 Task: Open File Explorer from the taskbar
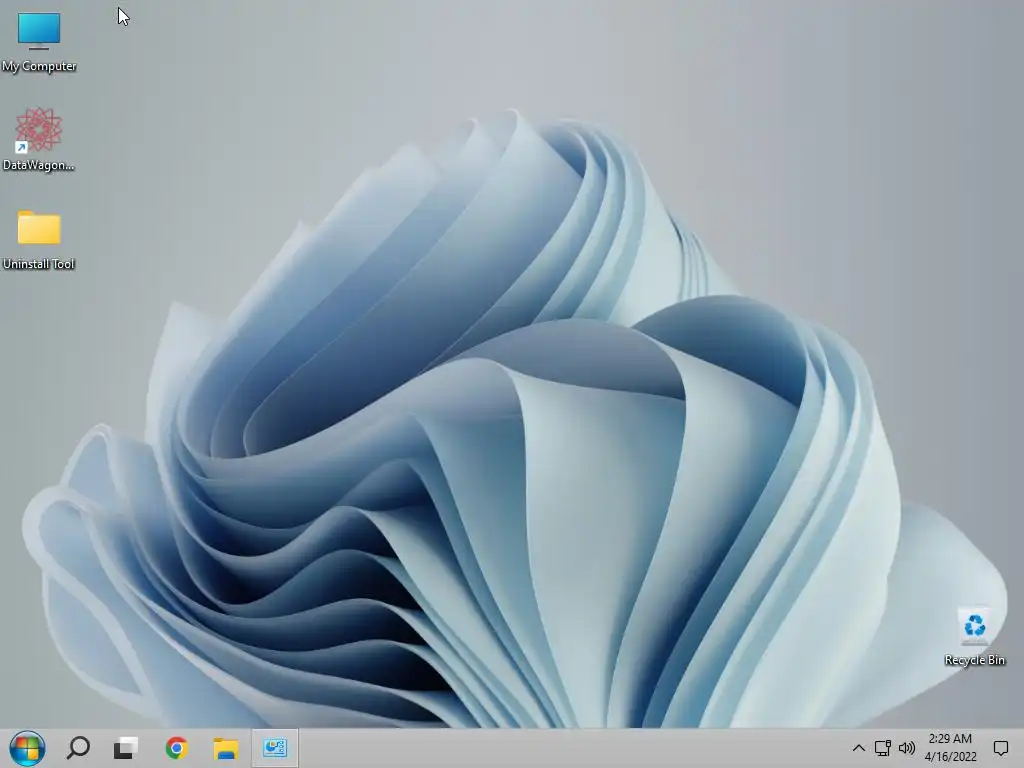226,748
